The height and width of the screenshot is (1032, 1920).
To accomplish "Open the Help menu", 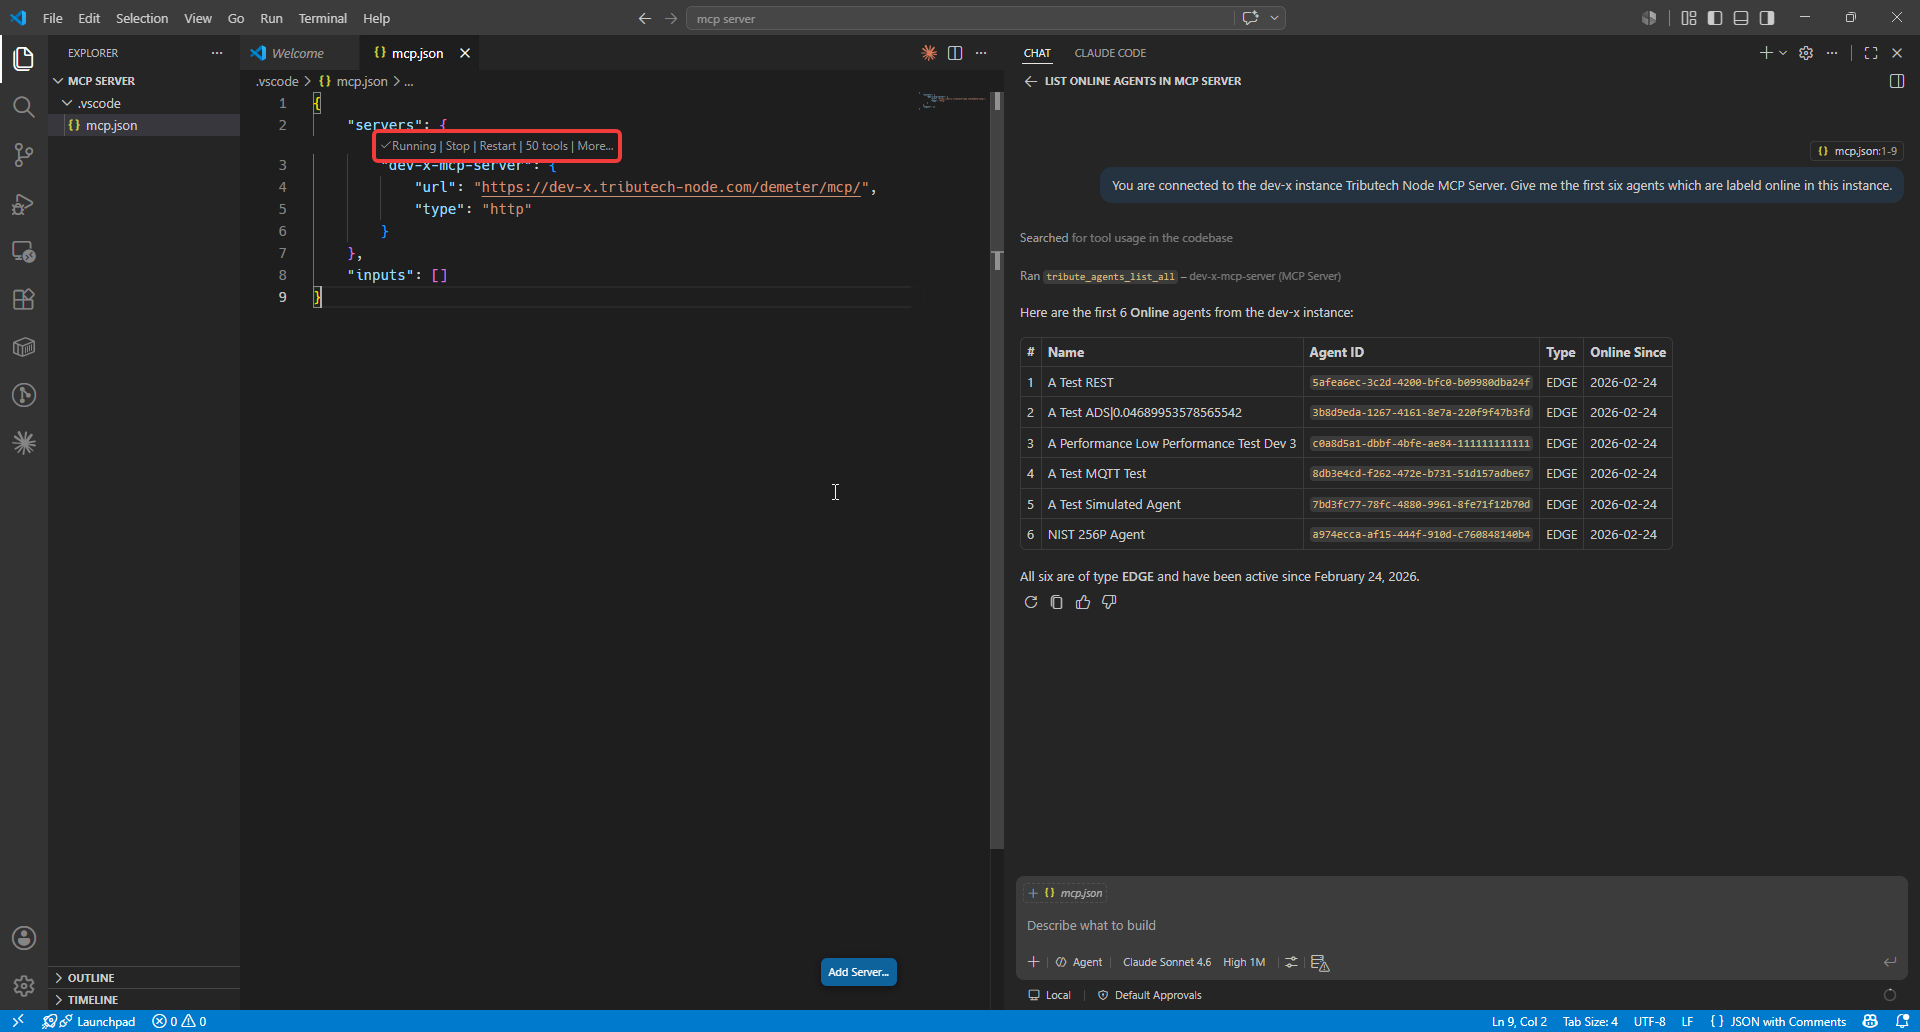I will pyautogui.click(x=376, y=18).
